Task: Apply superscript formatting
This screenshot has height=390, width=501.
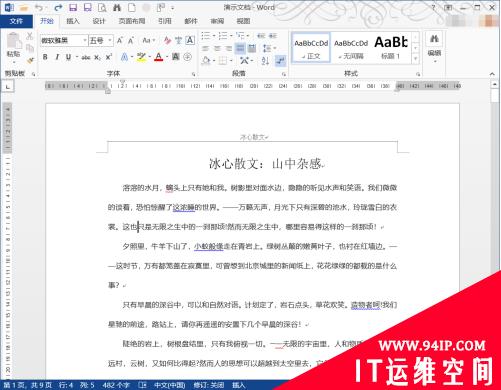Action: [109, 57]
